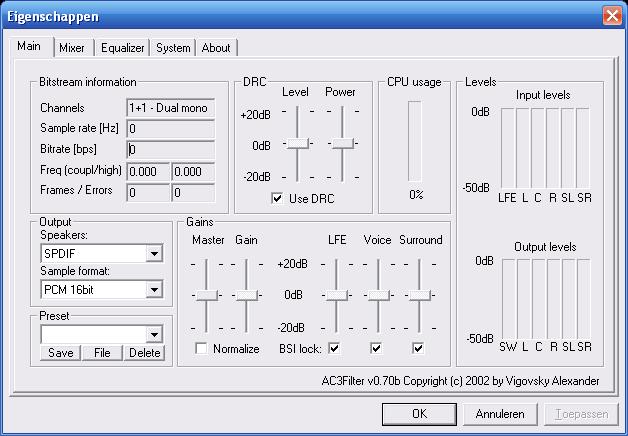Click the Save preset button
Image resolution: width=628 pixels, height=436 pixels.
click(60, 352)
